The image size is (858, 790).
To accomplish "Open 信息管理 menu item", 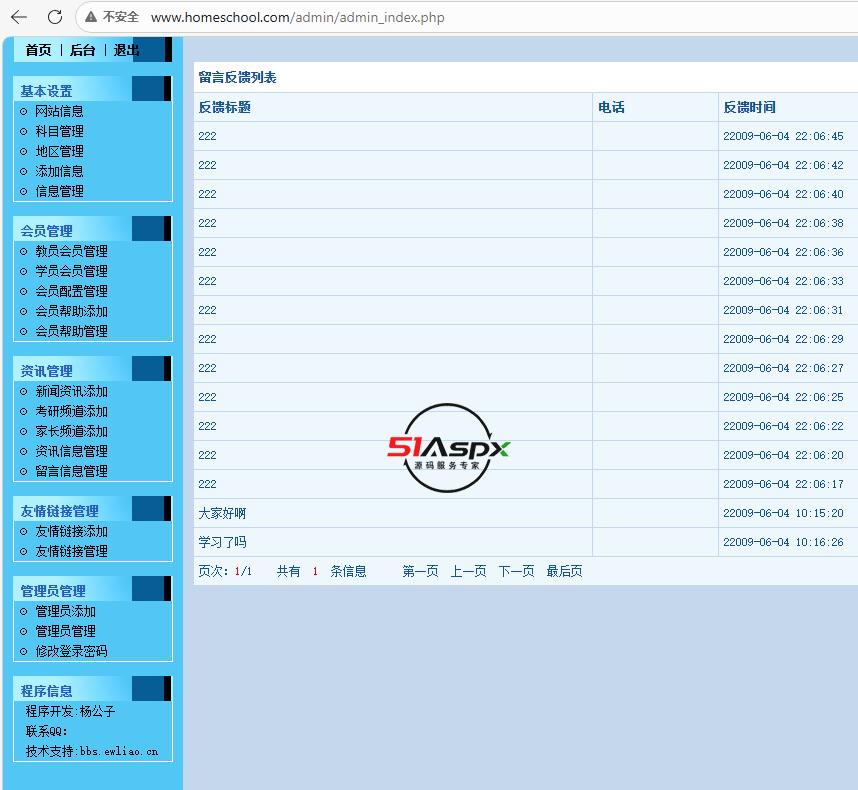I will coord(59,191).
